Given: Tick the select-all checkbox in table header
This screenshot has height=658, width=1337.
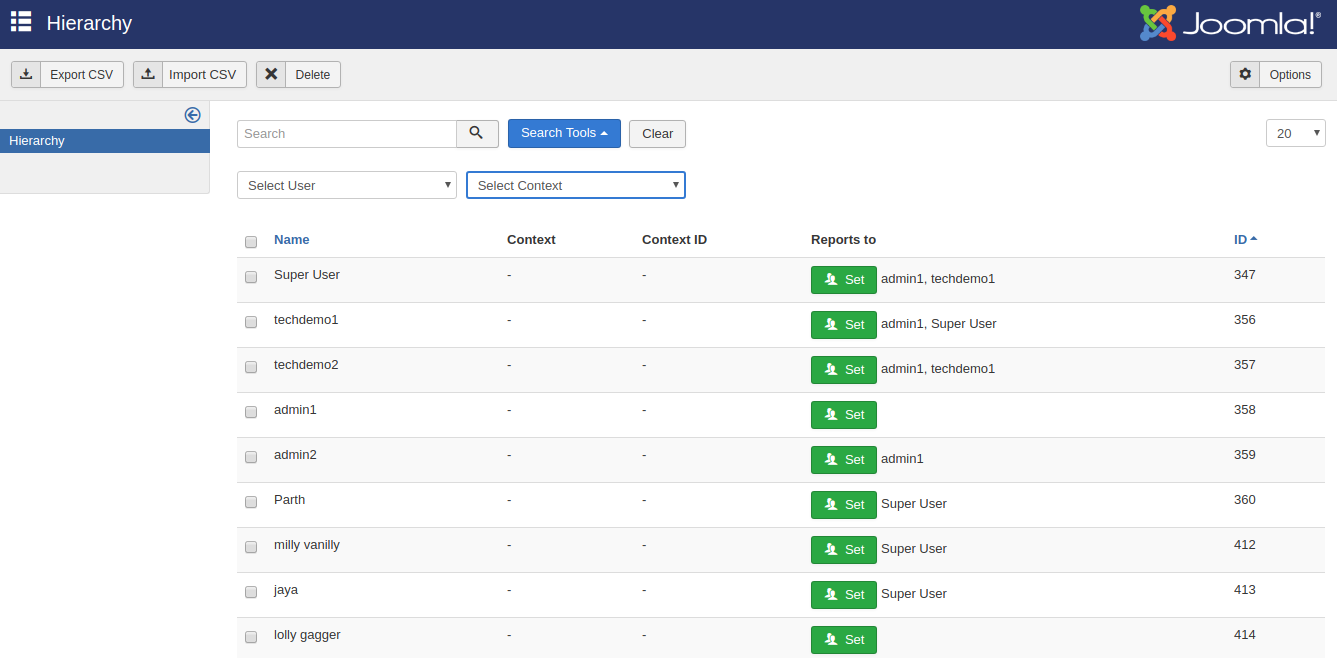Looking at the screenshot, I should click(251, 241).
